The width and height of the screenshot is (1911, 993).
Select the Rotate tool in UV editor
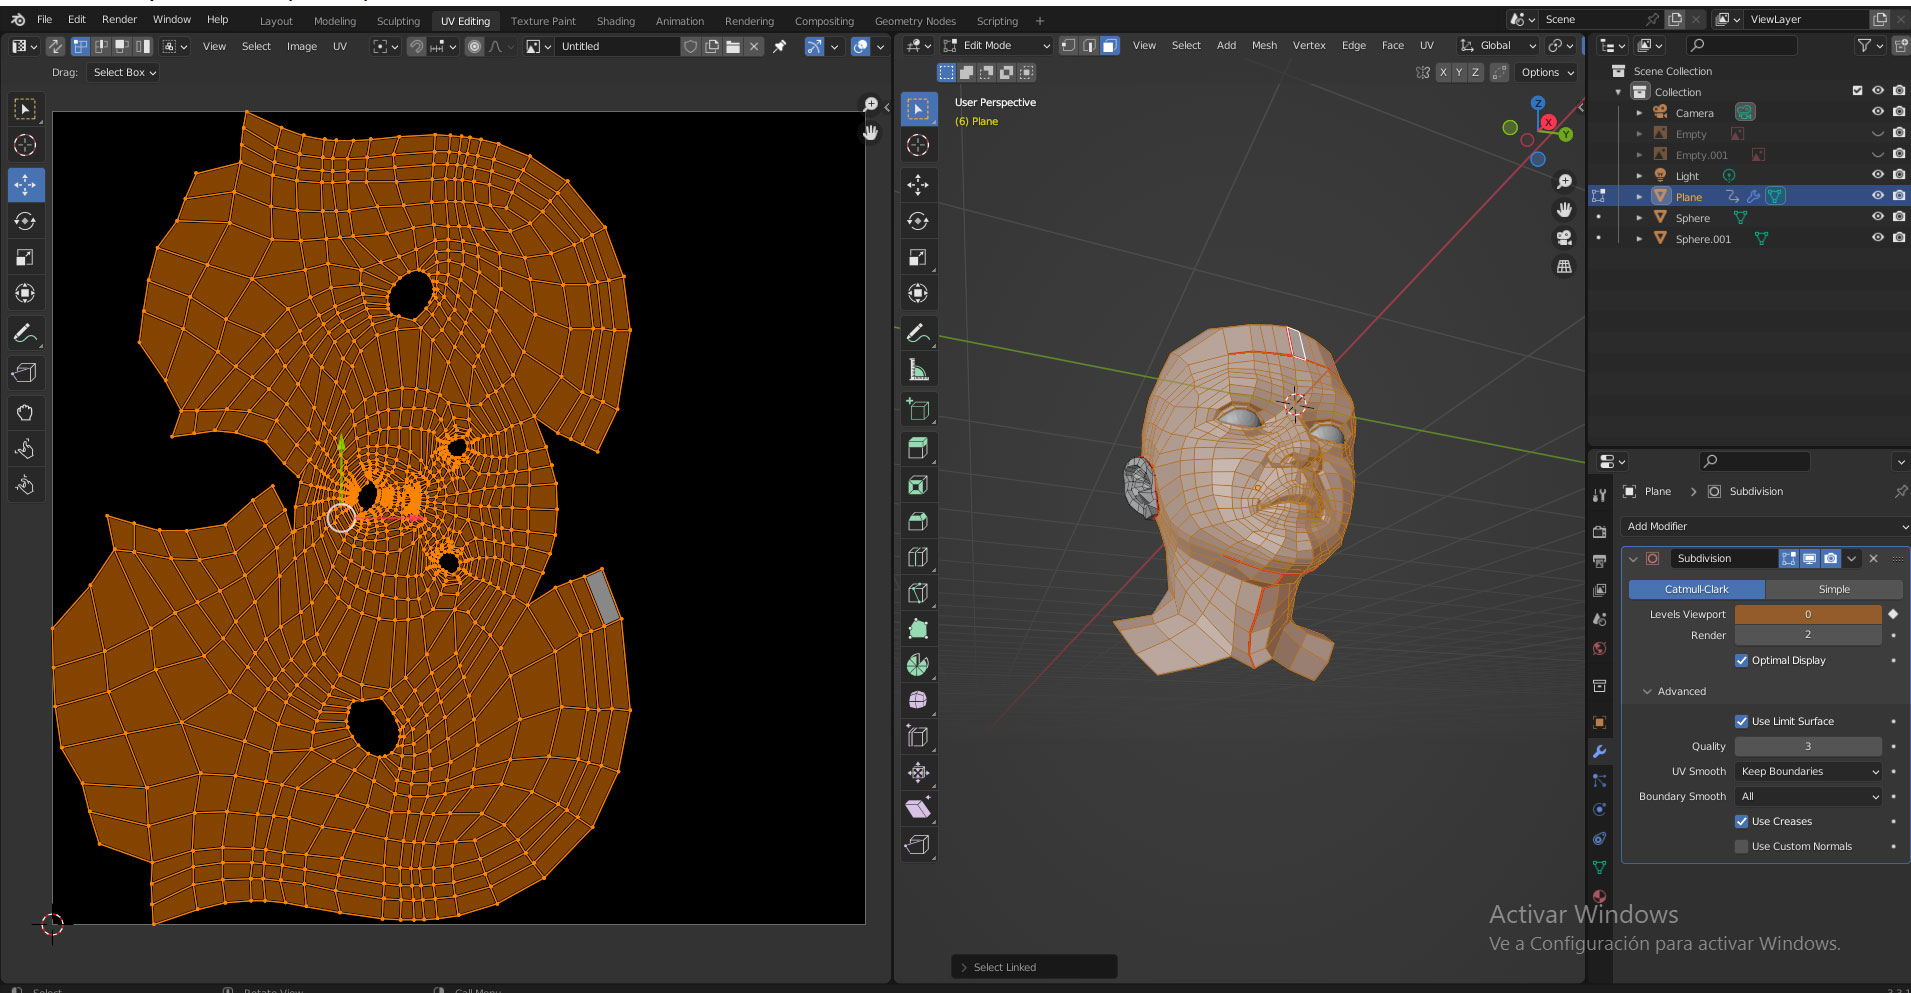click(x=25, y=221)
